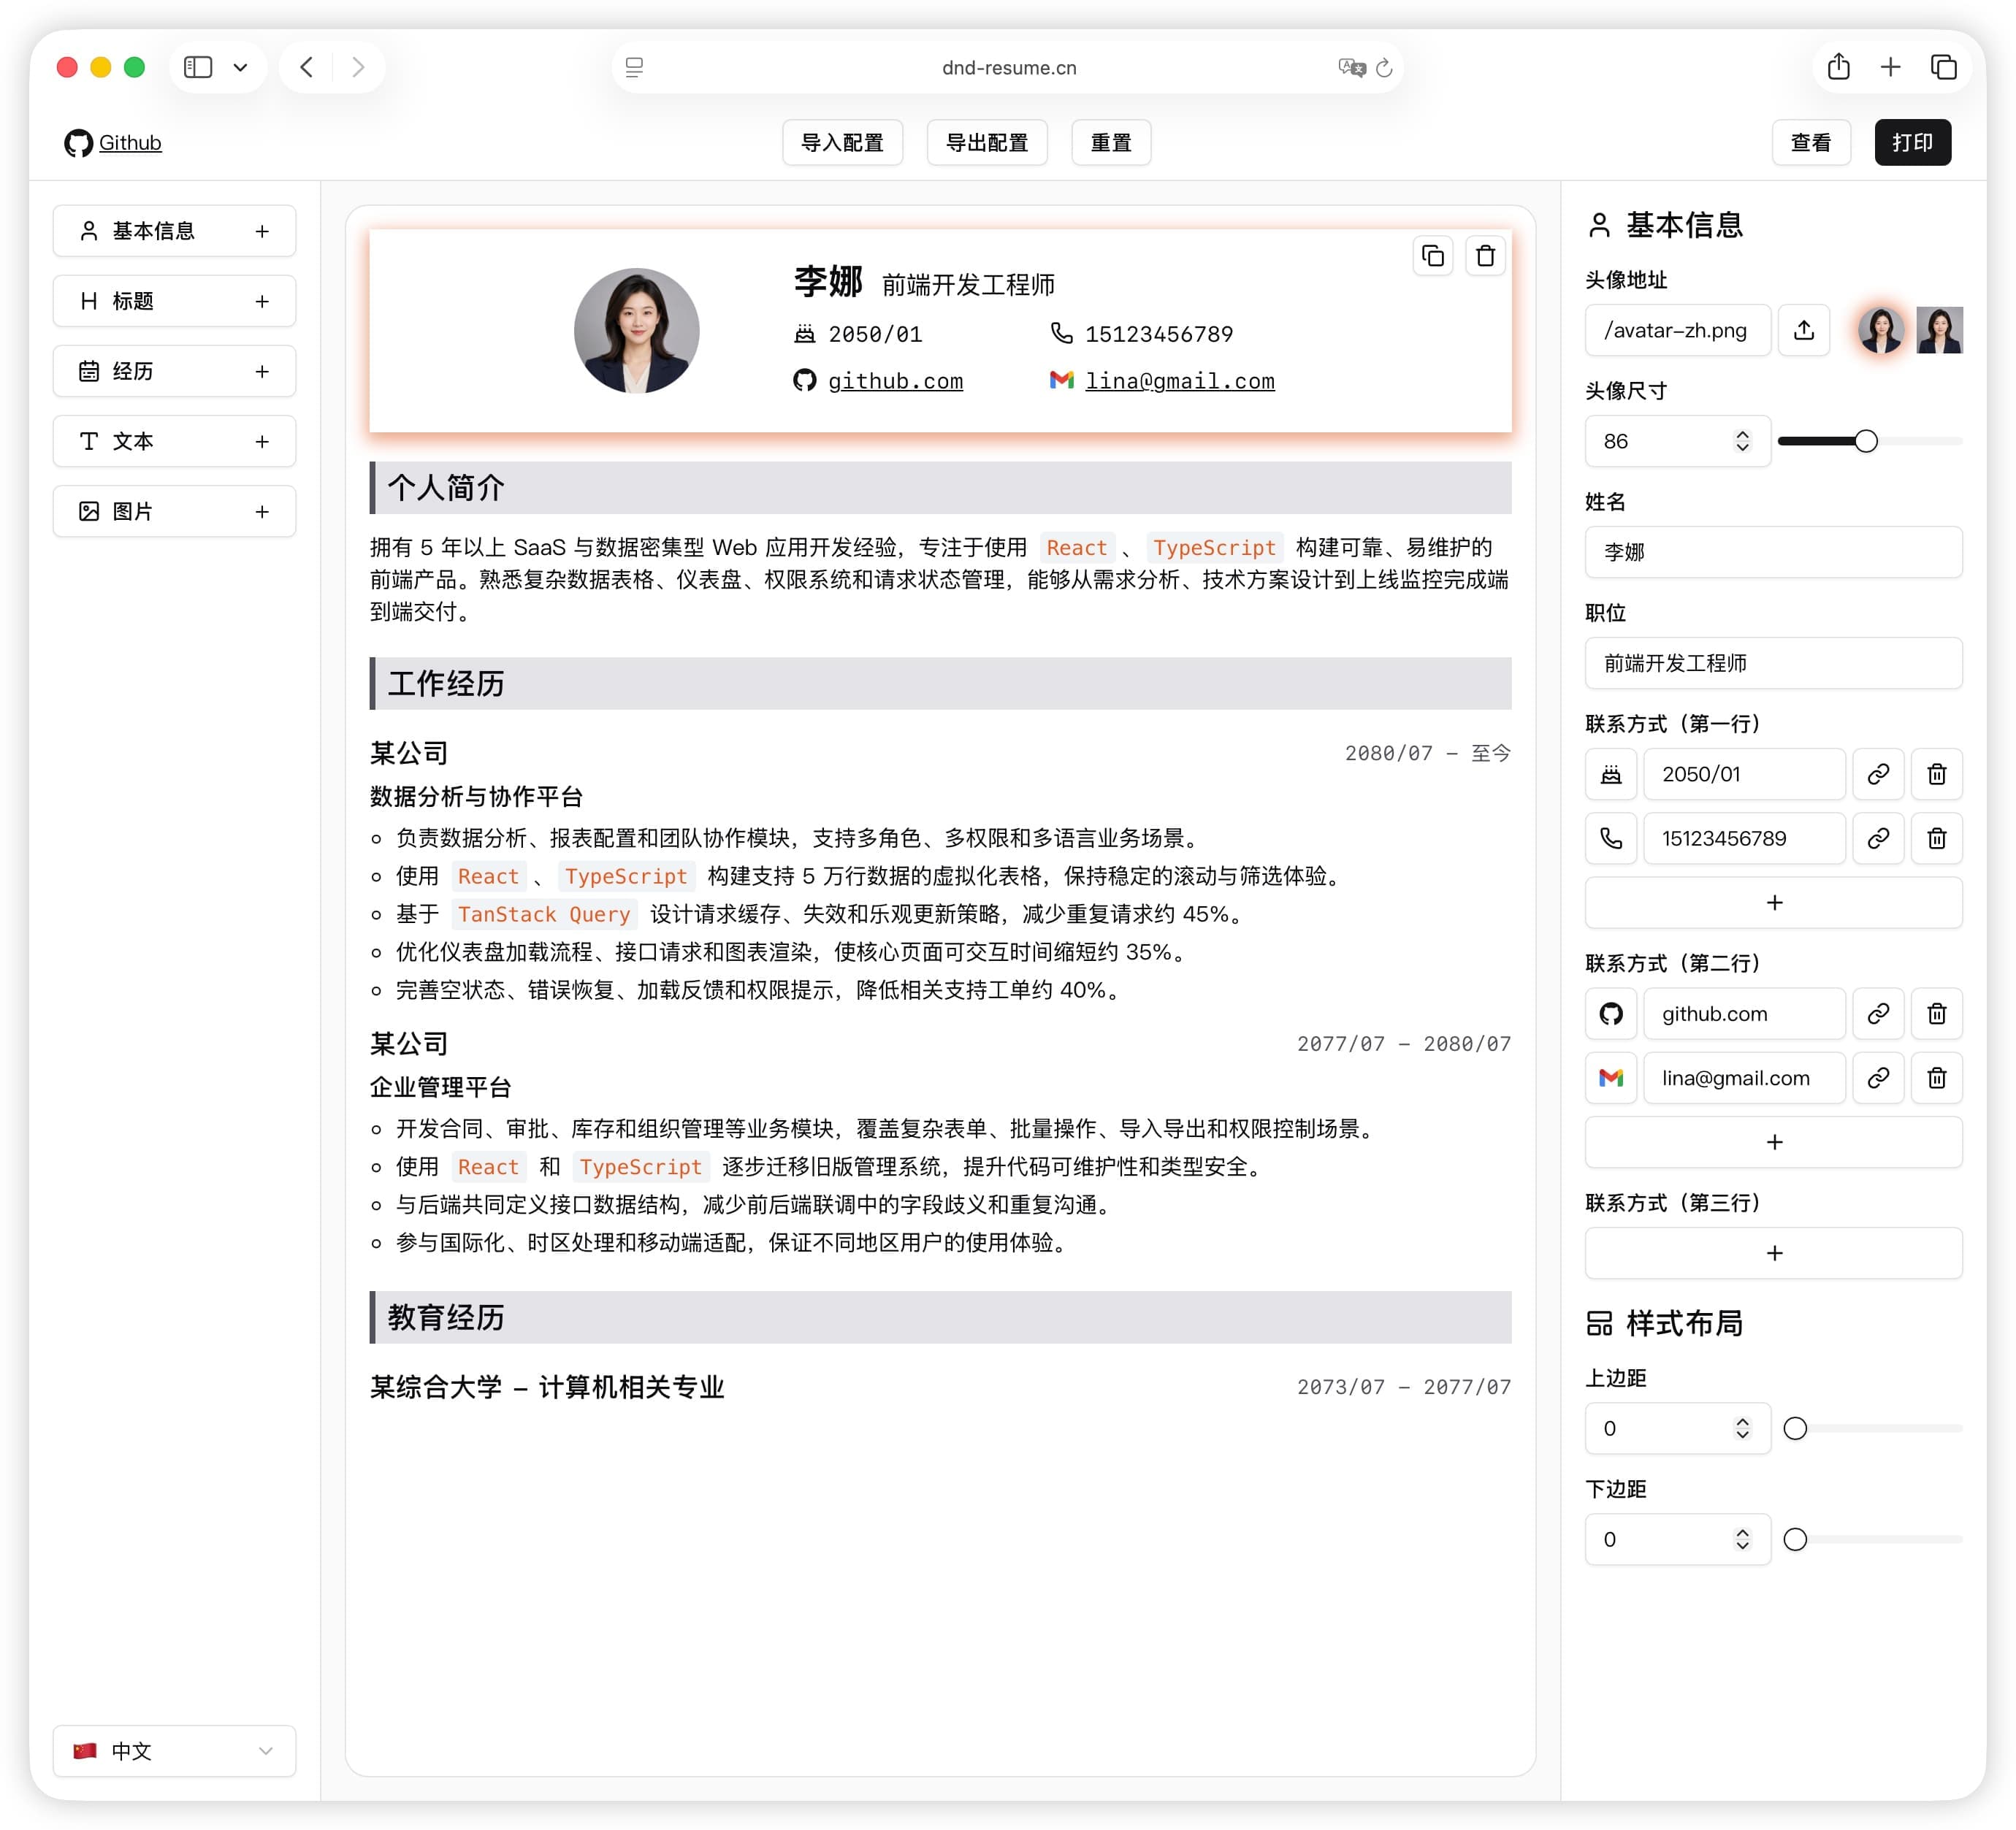Add a 图片 image block
This screenshot has width=2016, height=1830.
(174, 511)
